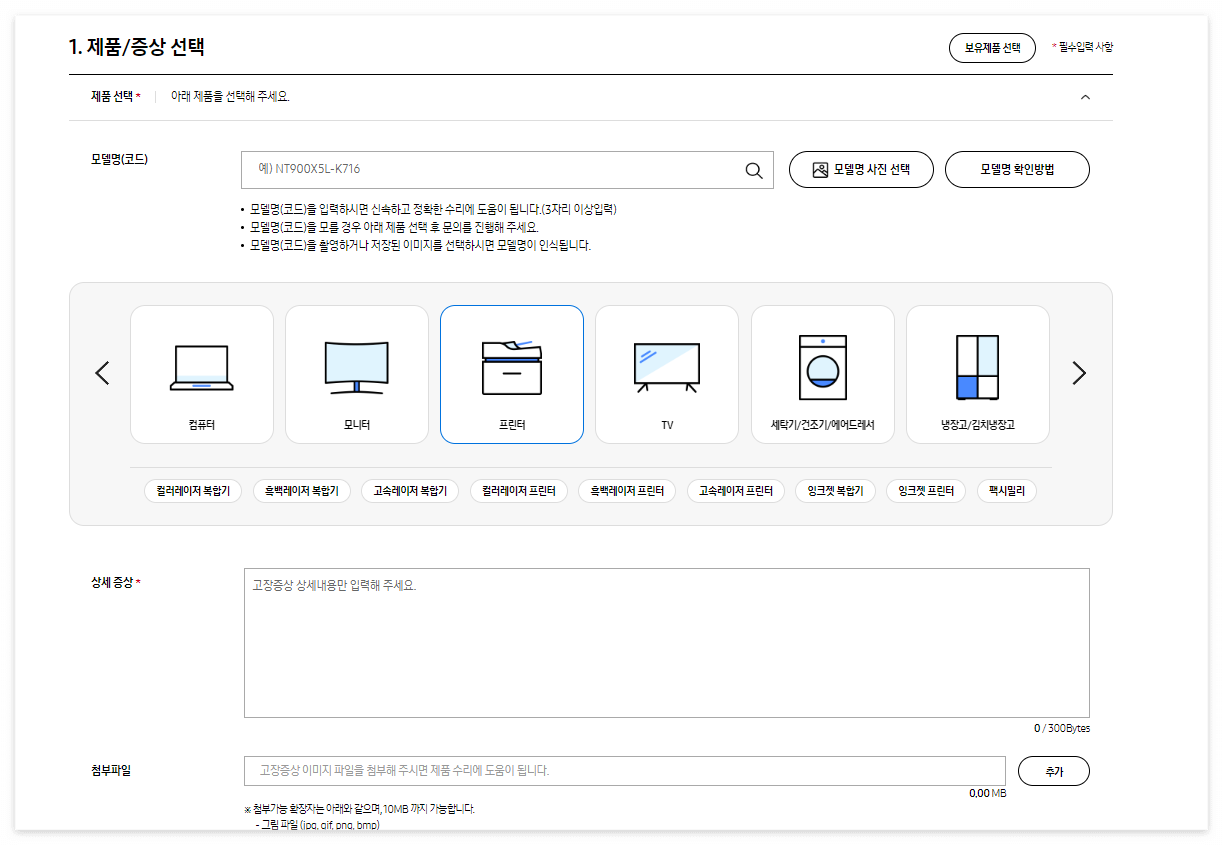
Task: Click the right carousel arrow
Action: pos(1079,373)
